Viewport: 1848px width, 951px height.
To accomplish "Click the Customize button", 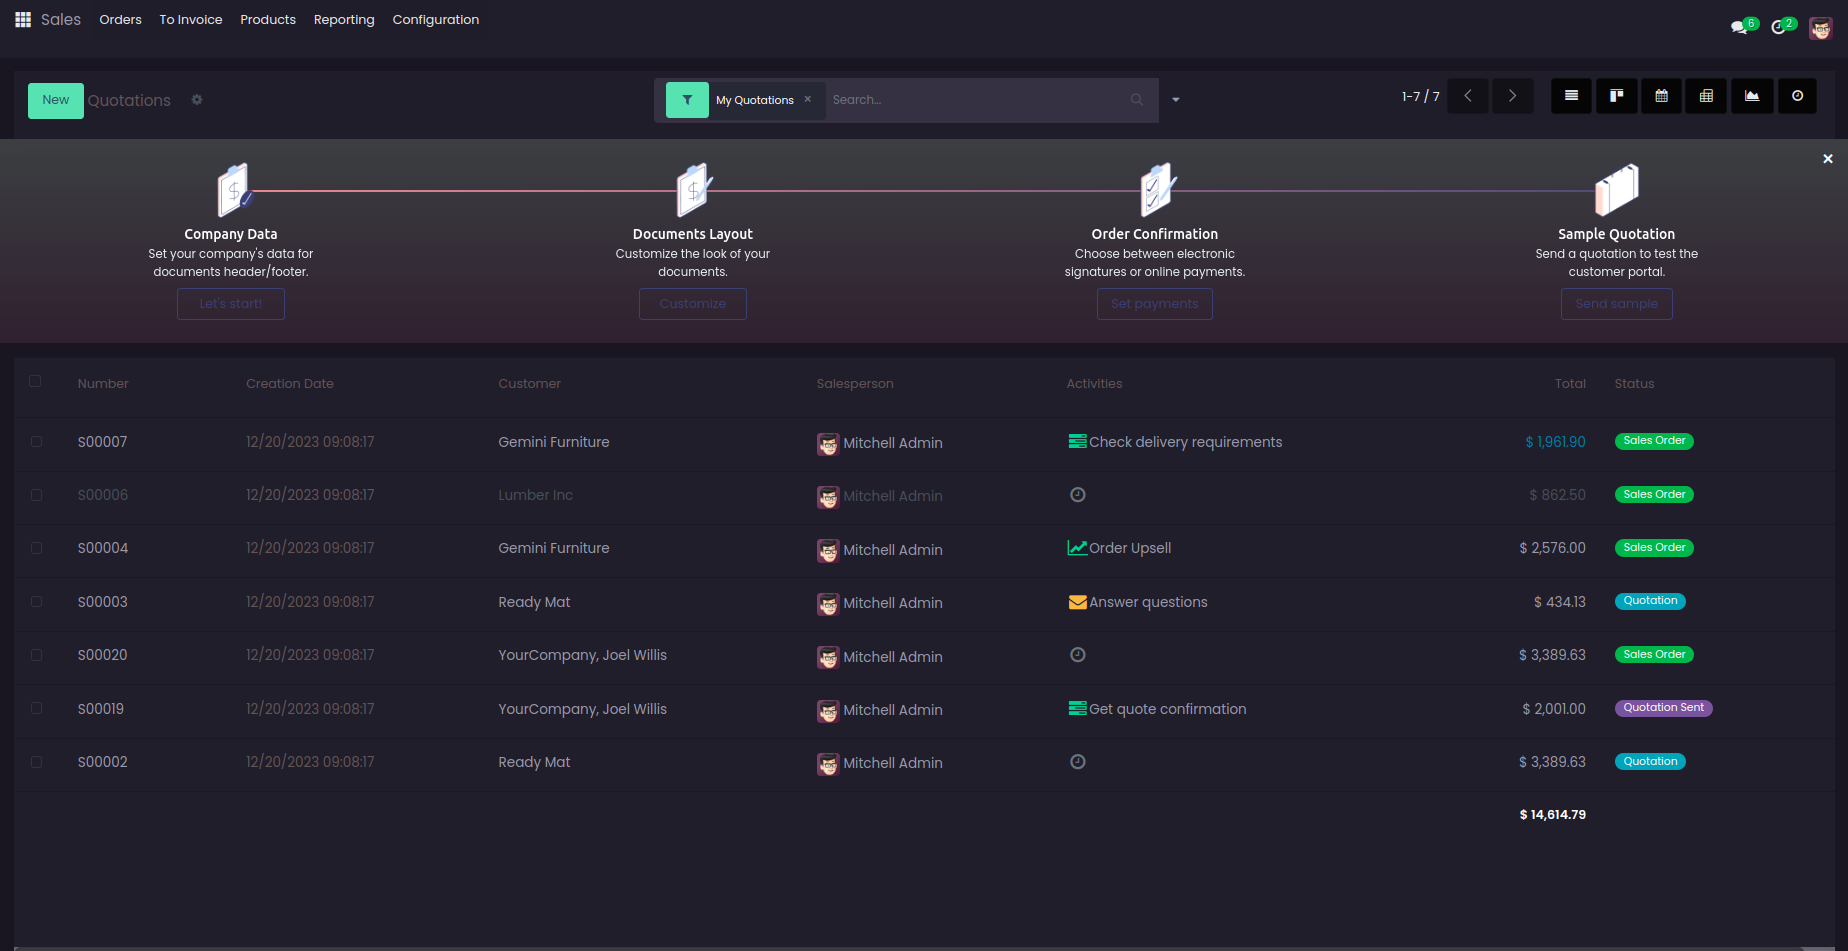I will point(693,304).
